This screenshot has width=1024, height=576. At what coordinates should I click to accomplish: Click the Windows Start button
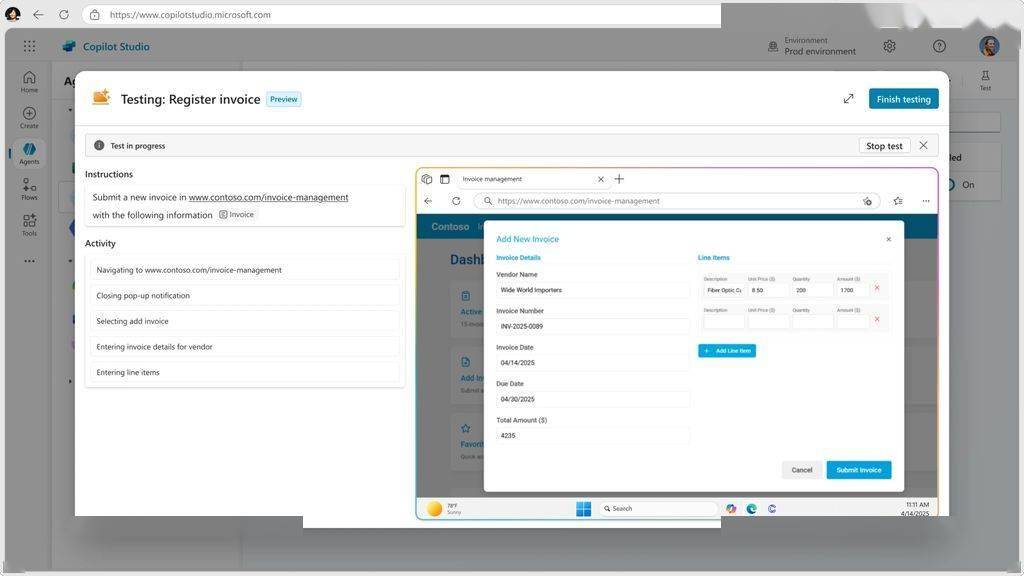[x=584, y=509]
